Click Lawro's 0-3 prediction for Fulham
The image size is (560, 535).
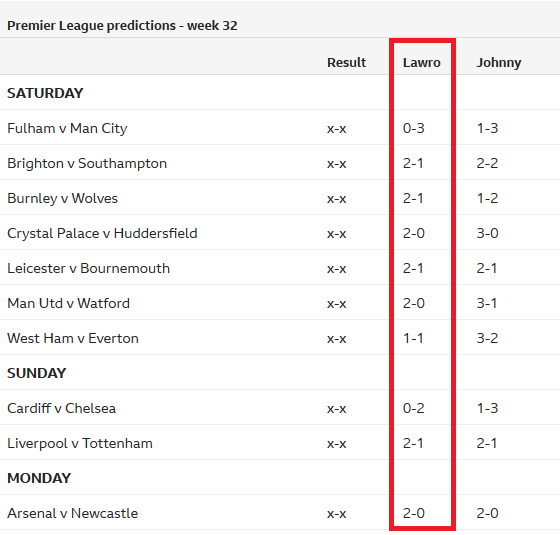414,128
